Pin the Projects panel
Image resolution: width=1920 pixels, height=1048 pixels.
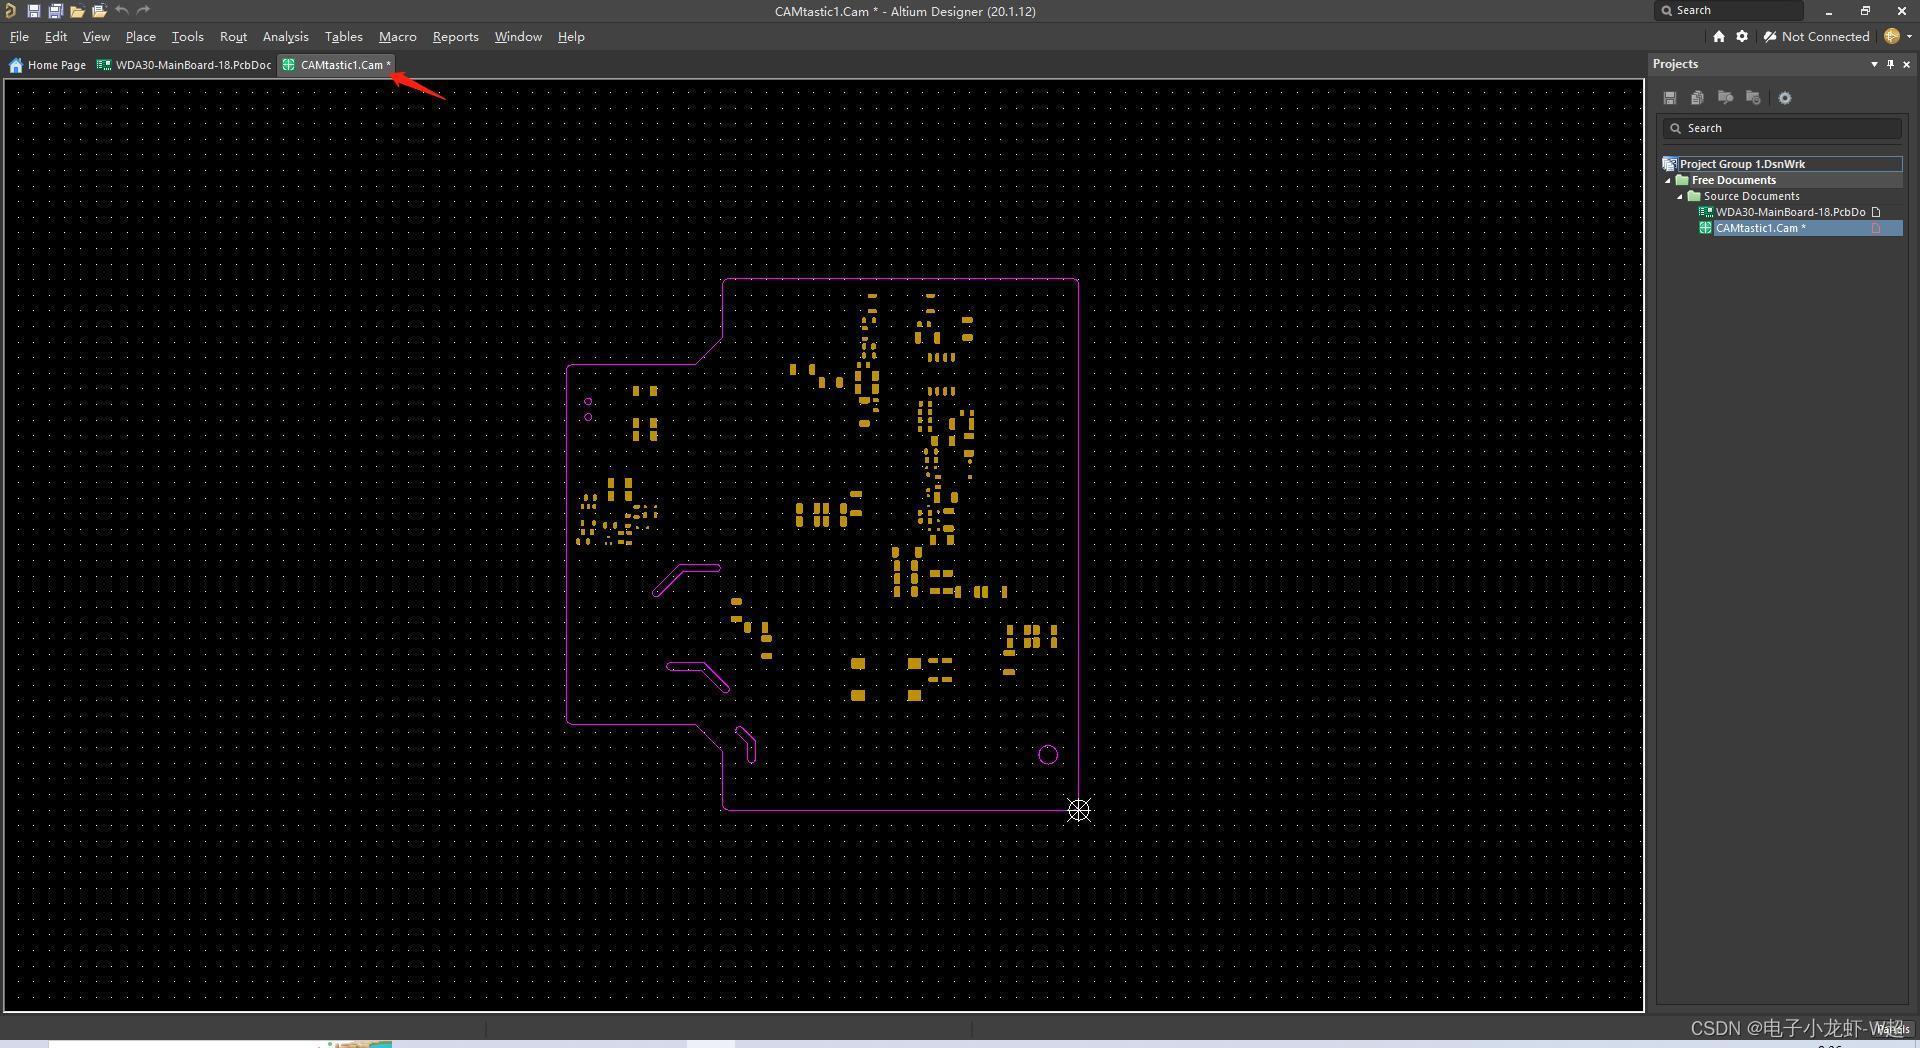(1890, 64)
